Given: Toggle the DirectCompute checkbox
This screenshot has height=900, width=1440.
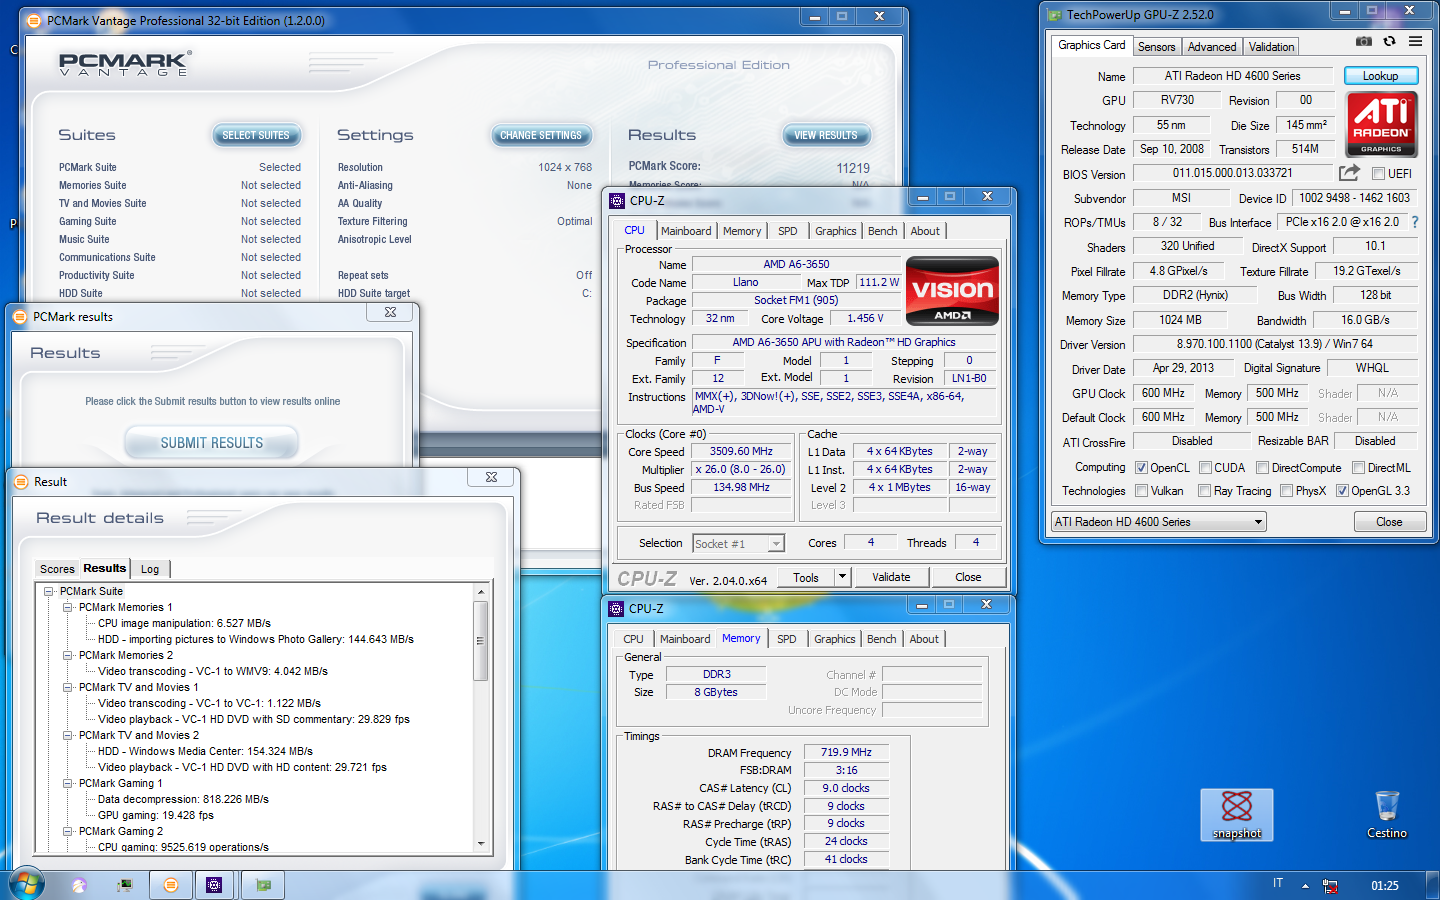Looking at the screenshot, I should pyautogui.click(x=1262, y=467).
